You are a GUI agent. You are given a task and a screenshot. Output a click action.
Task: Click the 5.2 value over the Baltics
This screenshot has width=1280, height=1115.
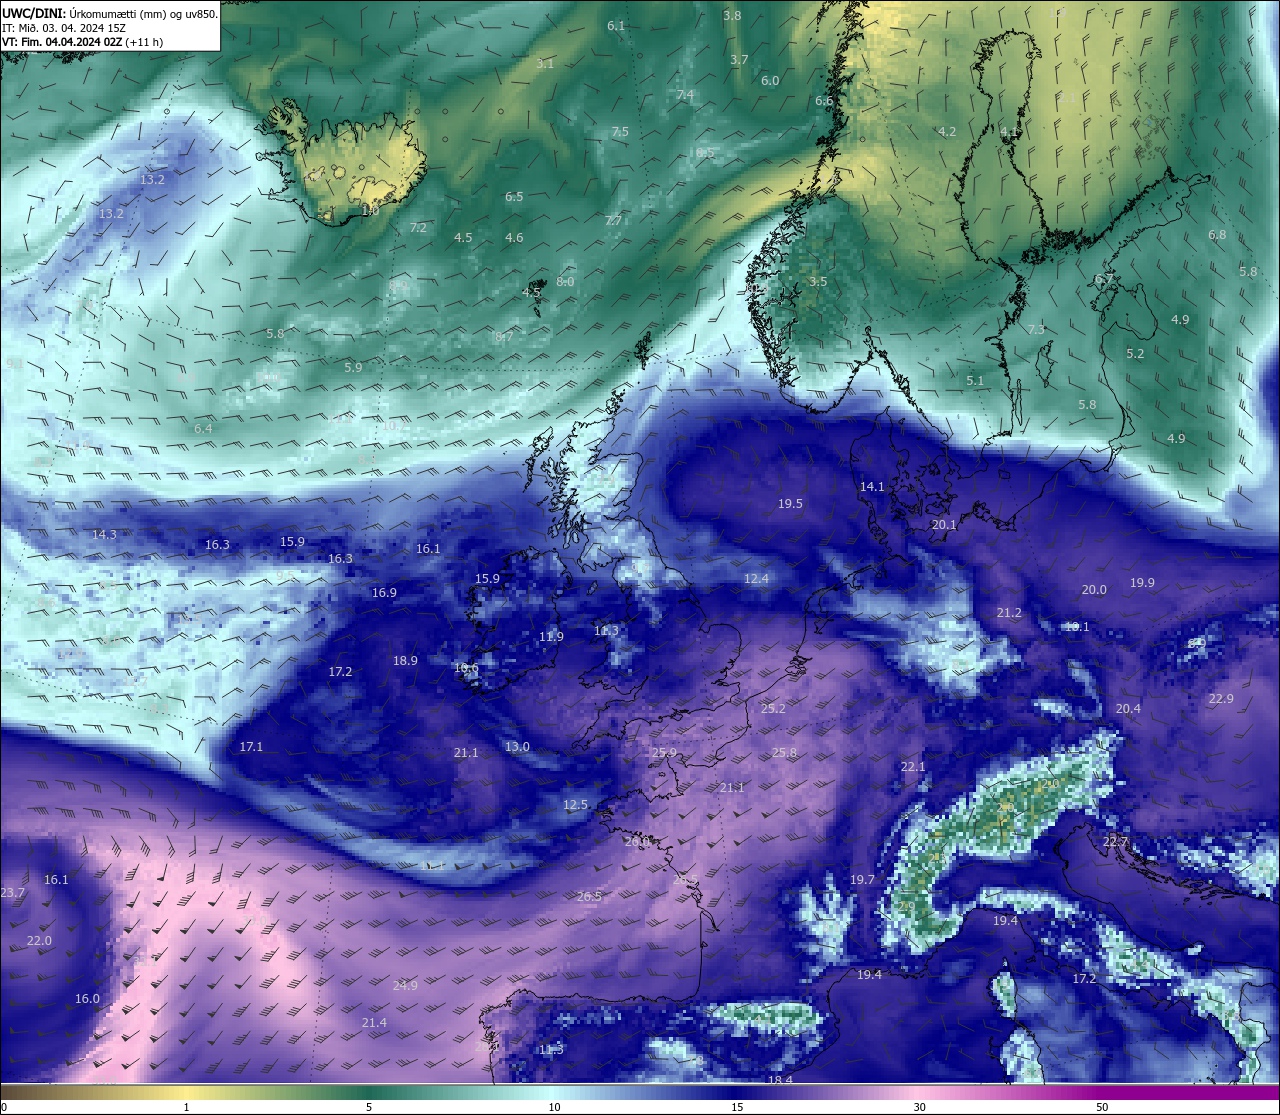pos(1135,353)
